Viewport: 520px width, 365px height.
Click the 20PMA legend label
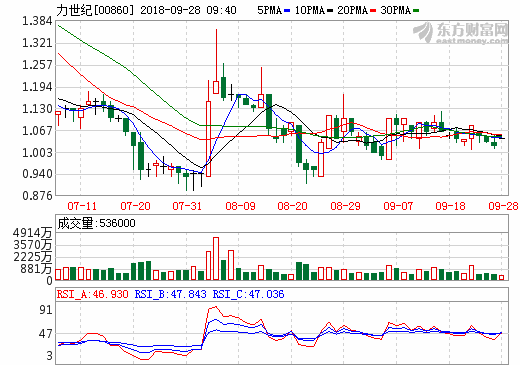pos(353,10)
